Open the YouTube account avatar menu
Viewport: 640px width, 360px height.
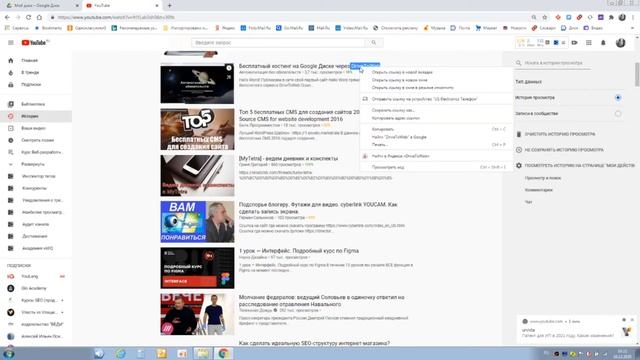tap(620, 42)
